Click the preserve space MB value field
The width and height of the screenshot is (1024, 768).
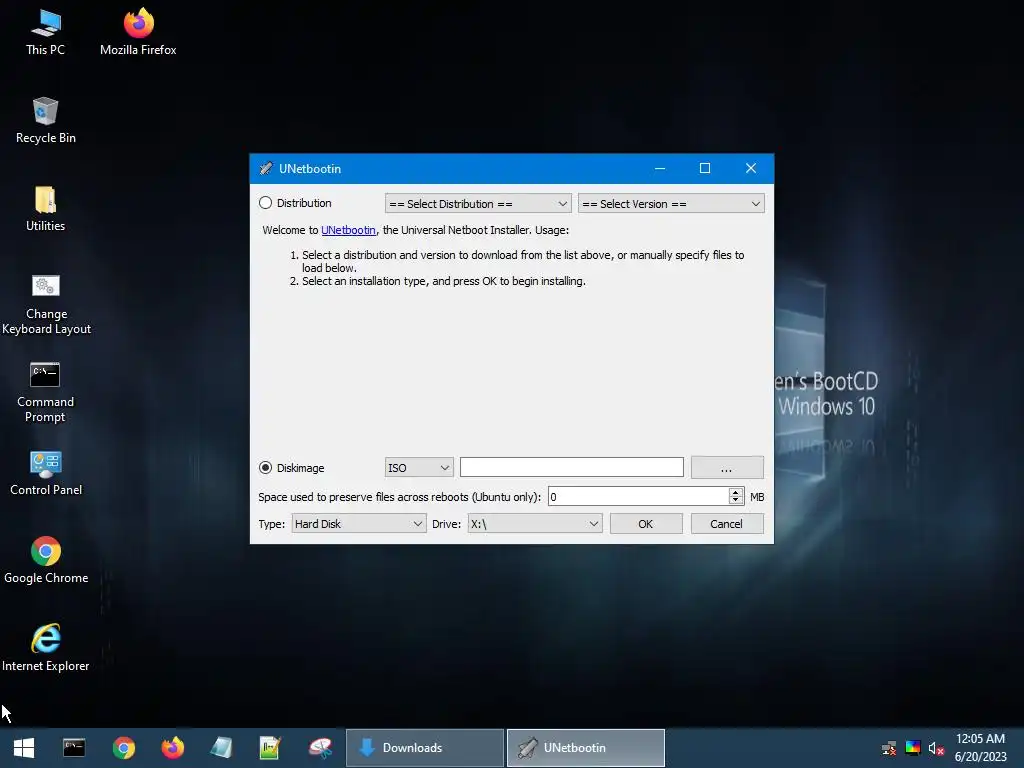[638, 496]
